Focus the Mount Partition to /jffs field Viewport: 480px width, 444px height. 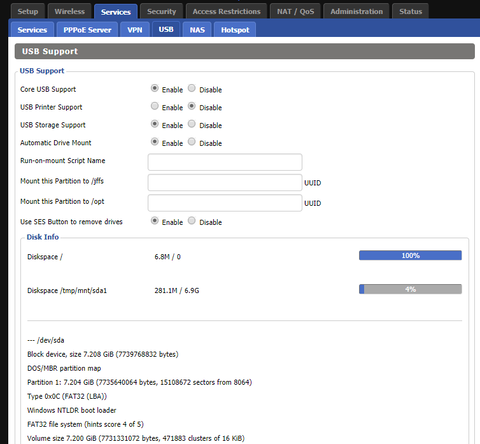pos(225,182)
